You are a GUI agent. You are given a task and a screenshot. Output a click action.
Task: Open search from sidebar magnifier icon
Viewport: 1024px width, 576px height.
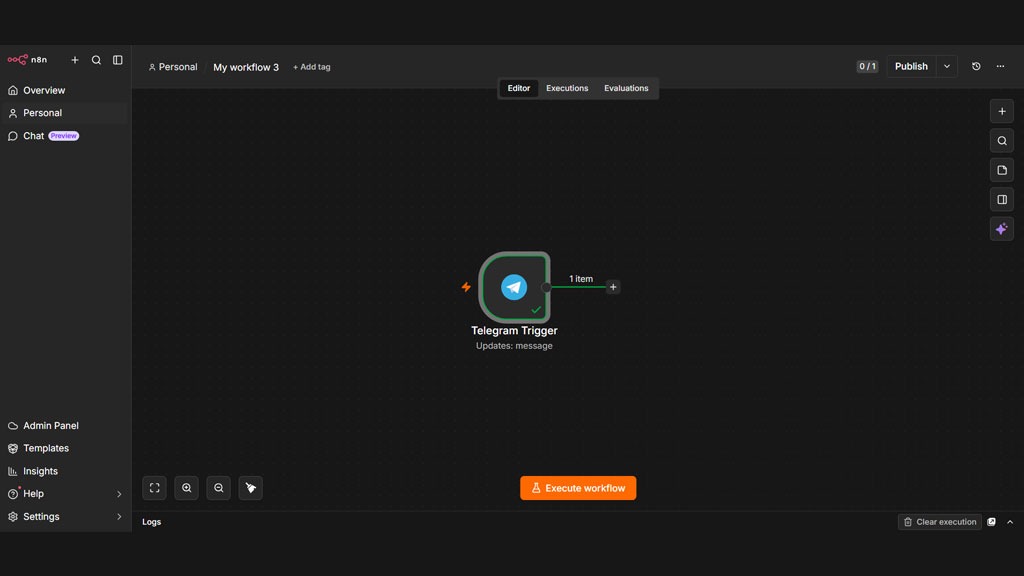[96, 60]
